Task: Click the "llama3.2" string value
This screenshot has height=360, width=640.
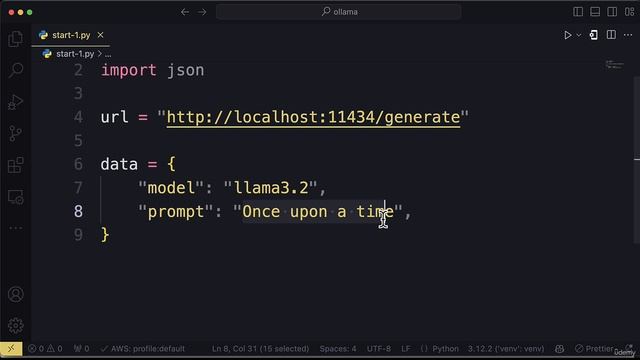Action: pos(271,188)
